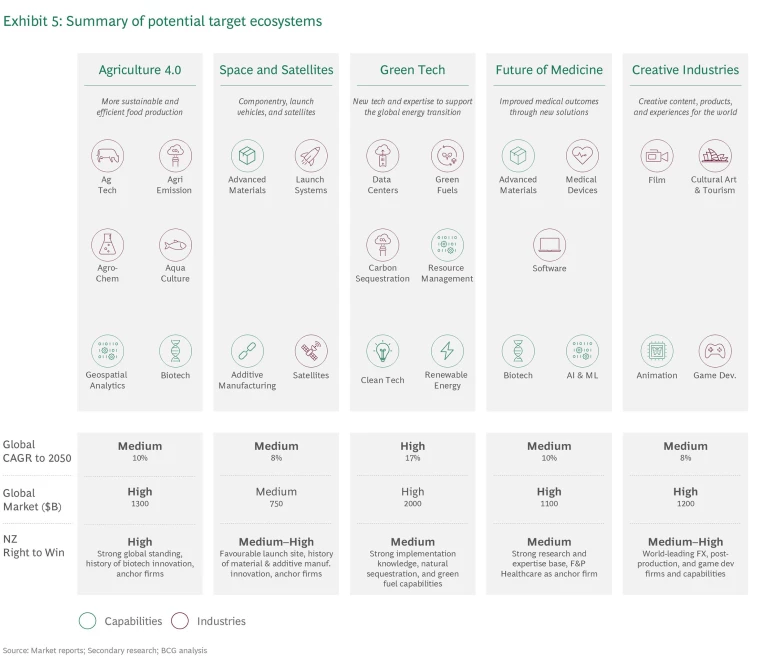The height and width of the screenshot is (661, 768).
Task: Select the Aqua Culture fish icon
Action: (175, 245)
